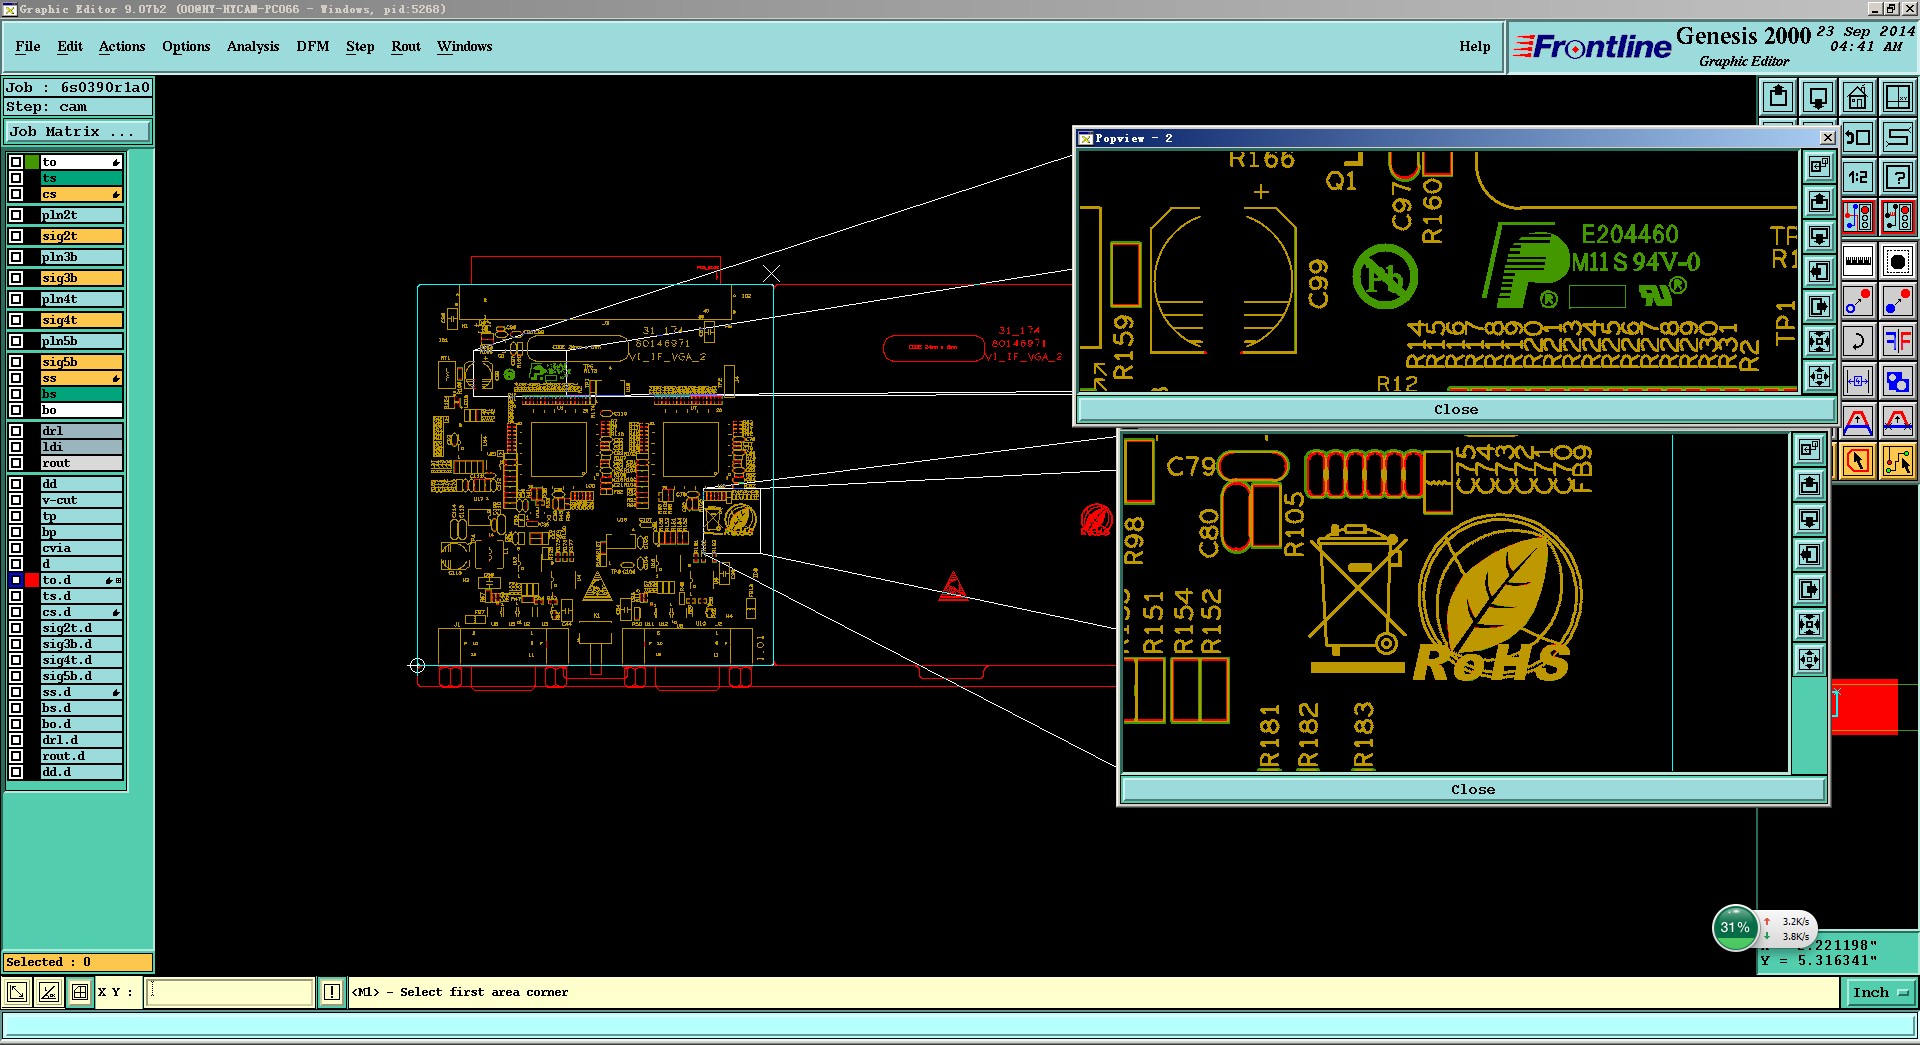Click hollow-blue-to-red point move icon

(x=1857, y=301)
